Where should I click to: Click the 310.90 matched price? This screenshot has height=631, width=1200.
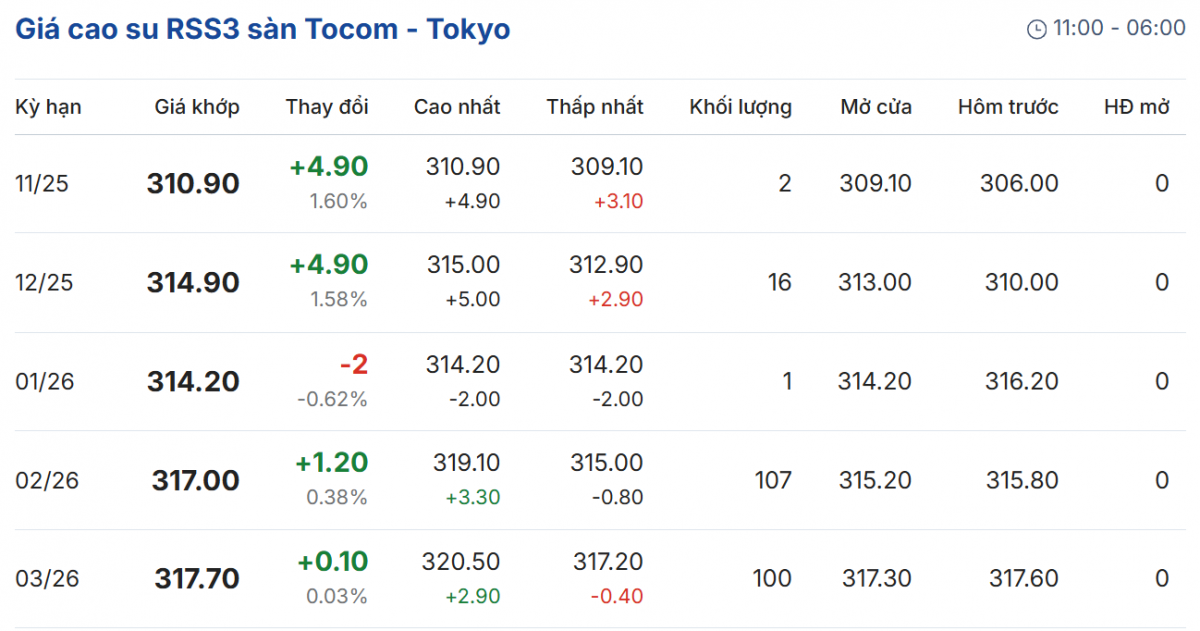193,184
